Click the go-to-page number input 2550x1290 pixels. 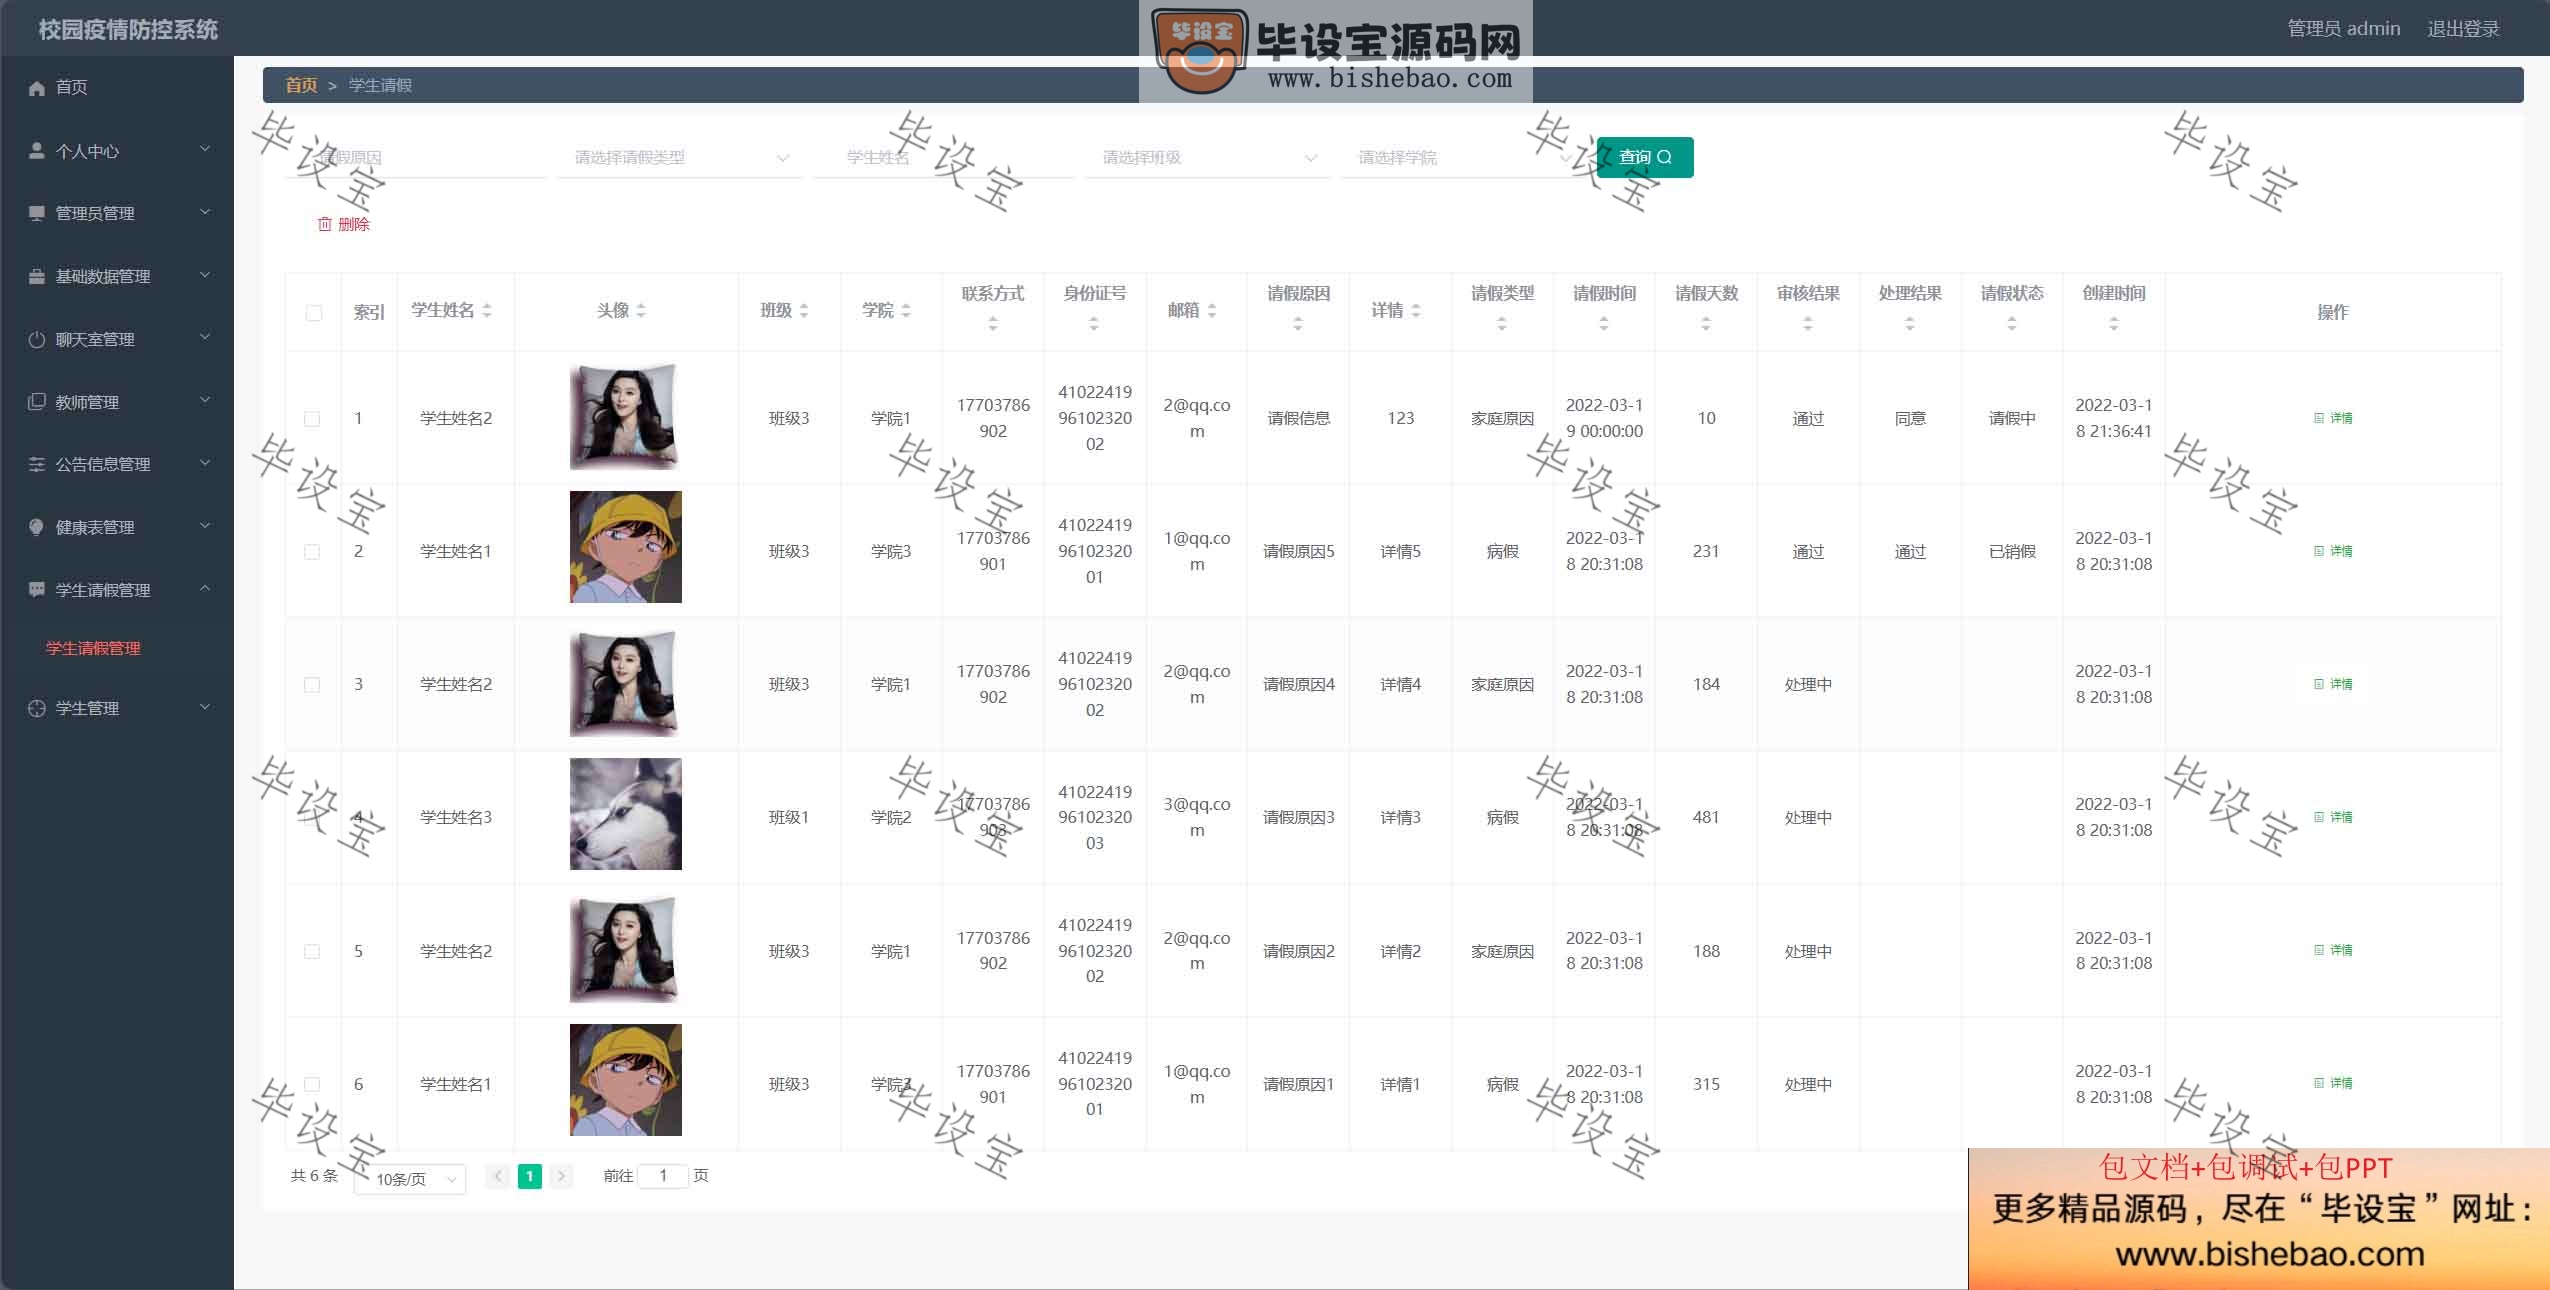[663, 1176]
